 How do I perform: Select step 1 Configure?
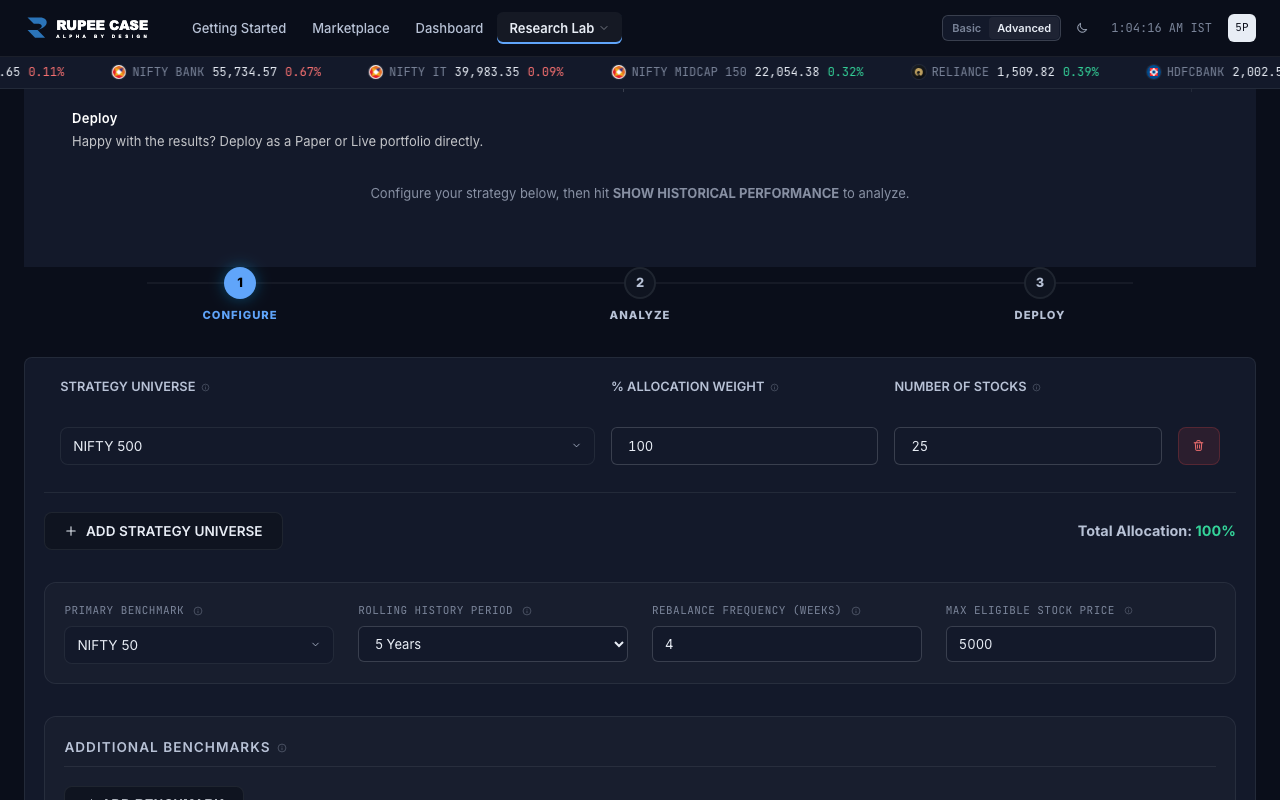click(240, 283)
